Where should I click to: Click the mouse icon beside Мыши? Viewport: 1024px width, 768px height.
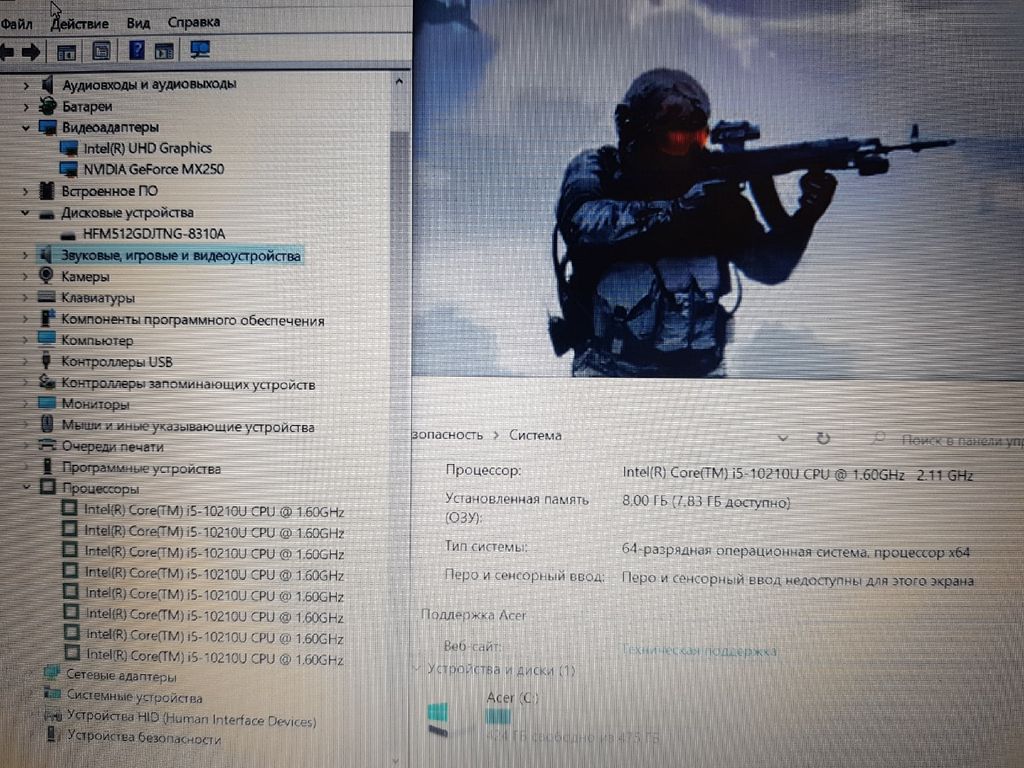click(47, 424)
